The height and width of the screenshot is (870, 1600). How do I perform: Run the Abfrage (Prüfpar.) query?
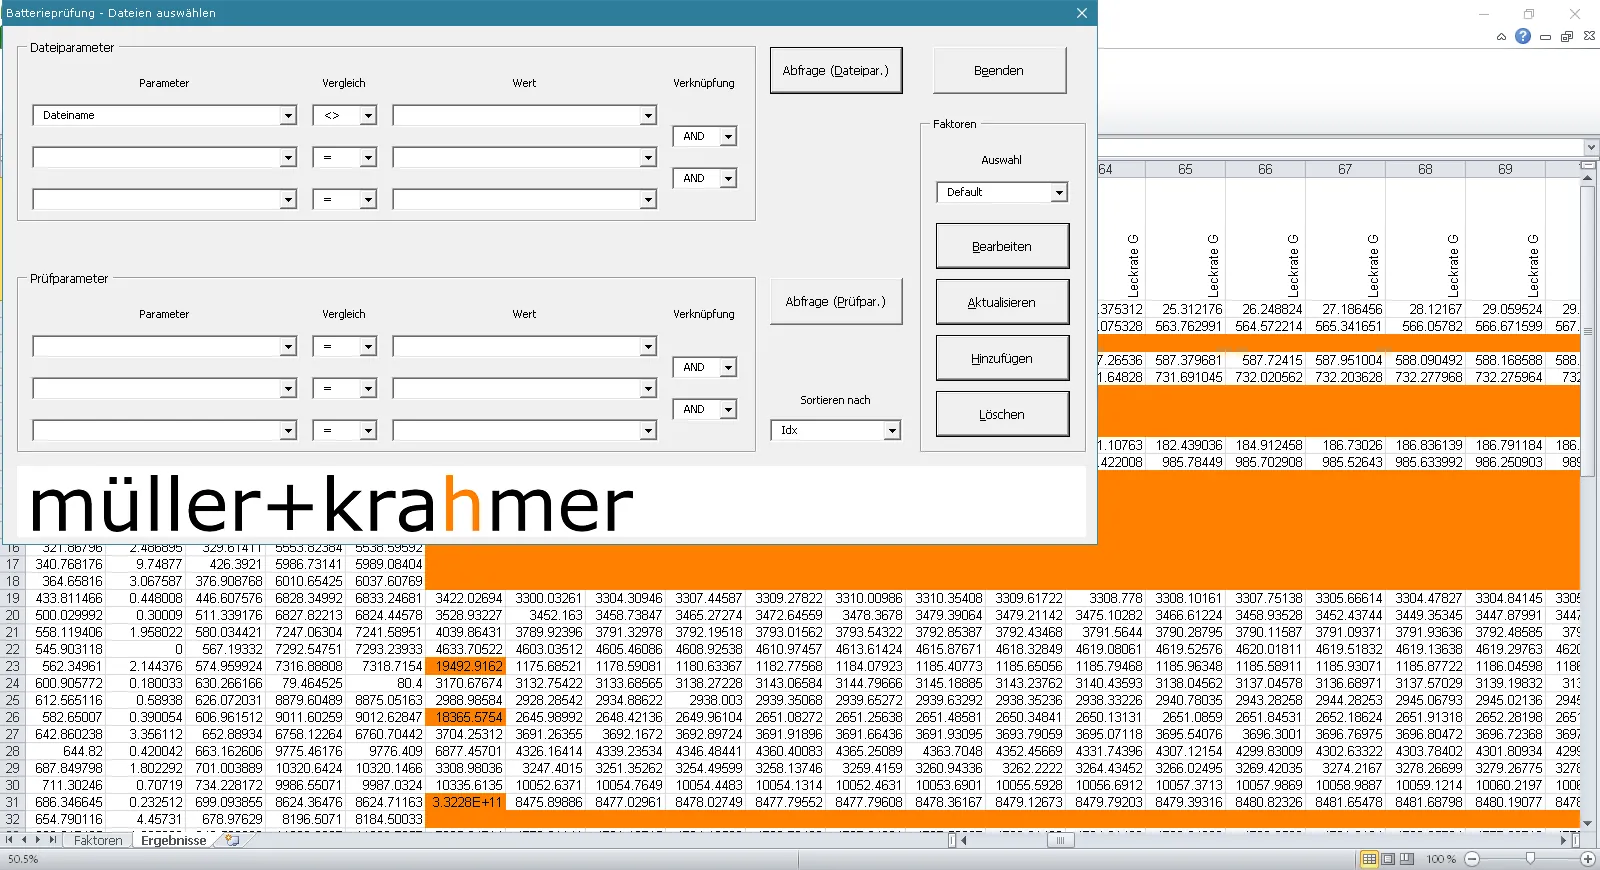pos(836,302)
